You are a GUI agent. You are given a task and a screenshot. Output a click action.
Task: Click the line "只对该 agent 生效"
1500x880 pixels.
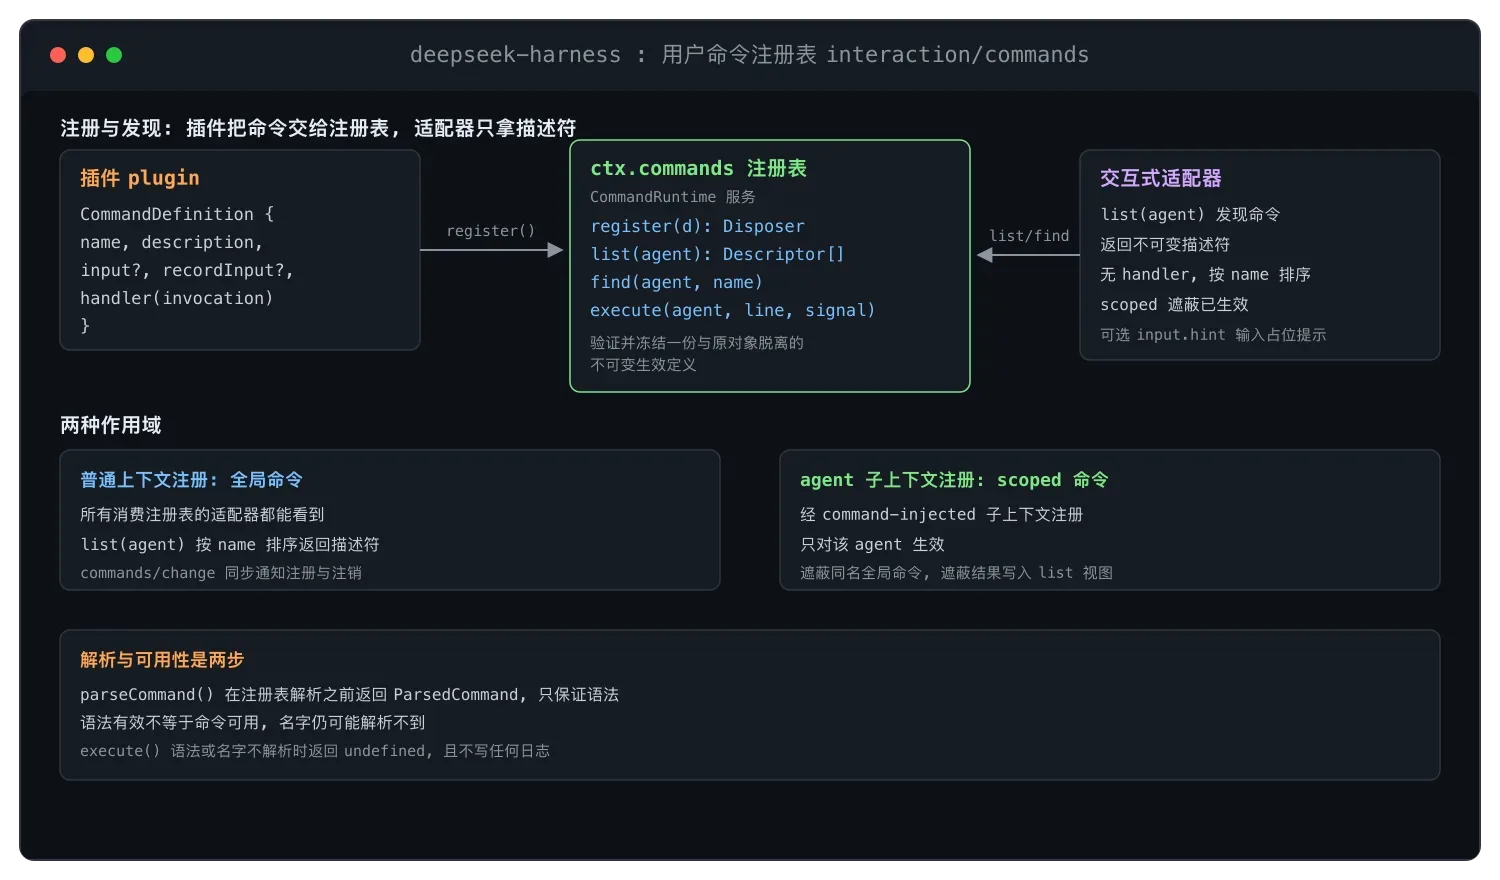click(872, 544)
